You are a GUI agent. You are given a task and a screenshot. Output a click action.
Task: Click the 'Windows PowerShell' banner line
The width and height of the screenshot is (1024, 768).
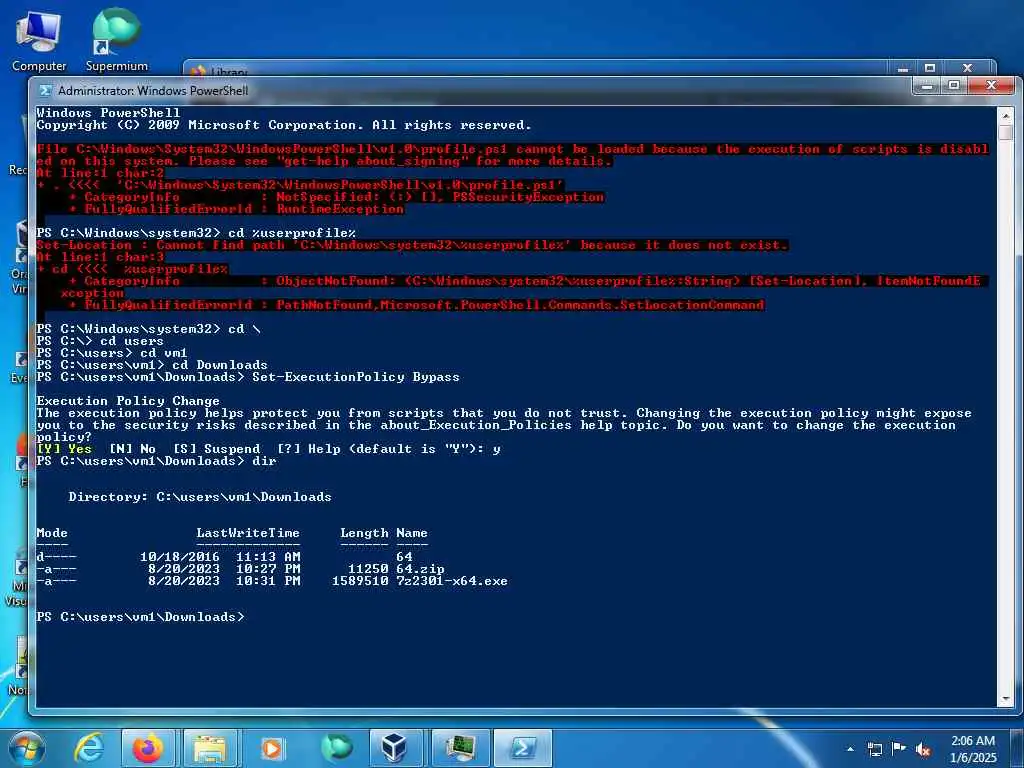[x=108, y=112]
